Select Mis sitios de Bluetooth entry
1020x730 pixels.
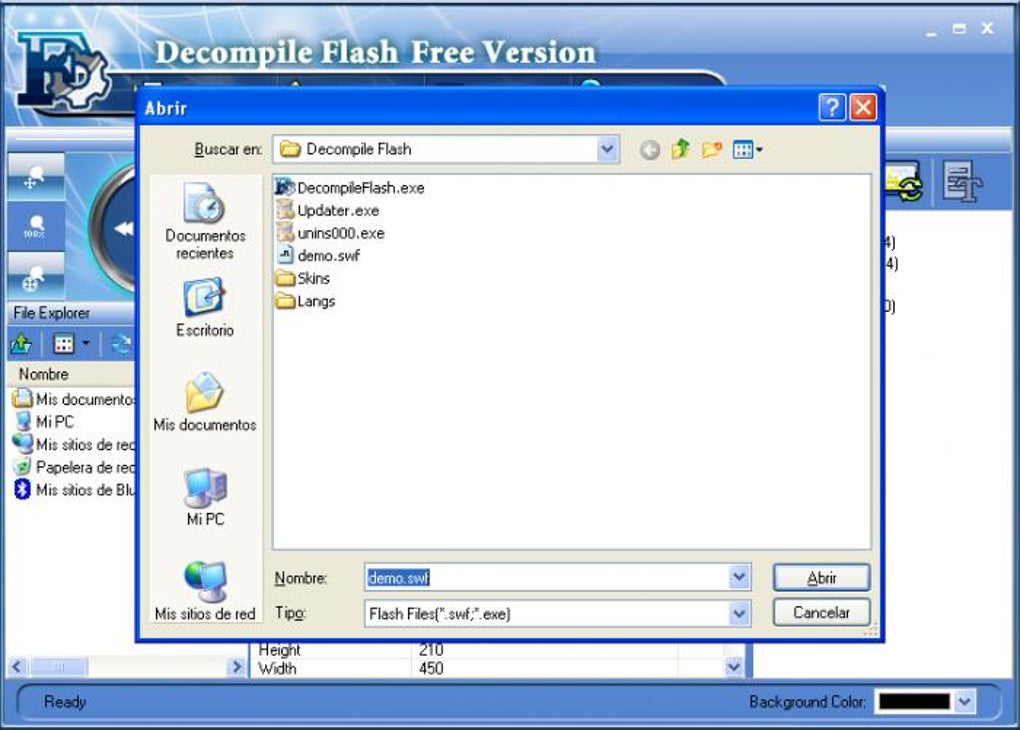(74, 490)
